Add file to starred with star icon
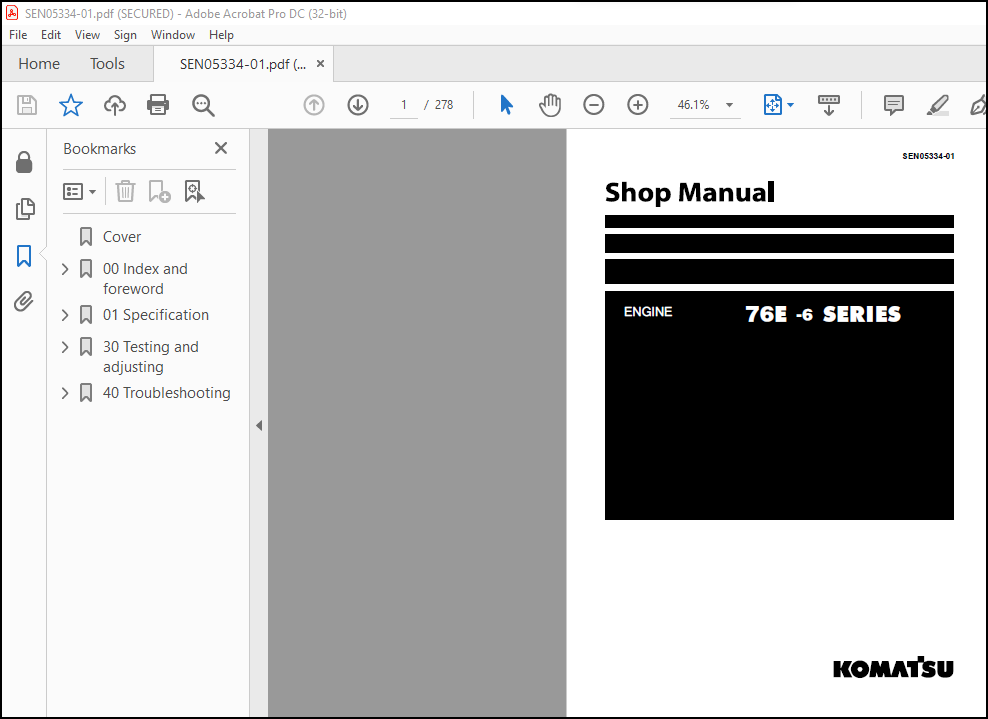The image size is (988, 719). click(71, 105)
